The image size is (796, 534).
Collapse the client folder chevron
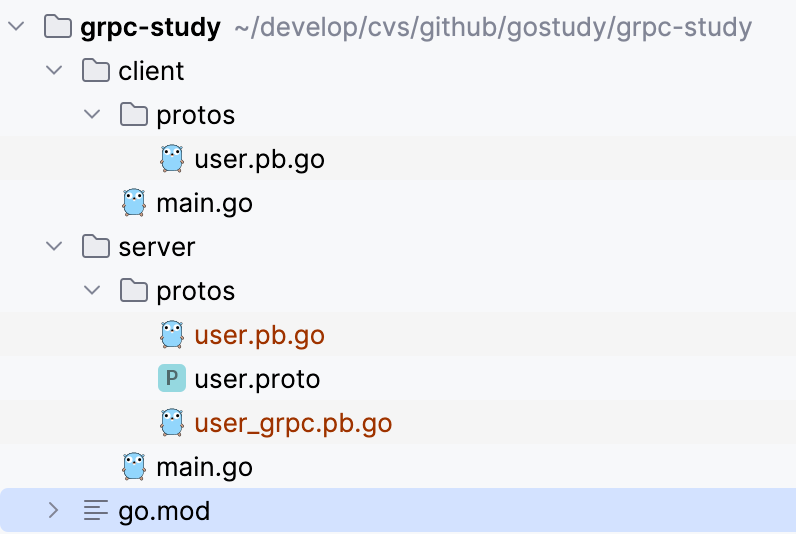(55, 71)
